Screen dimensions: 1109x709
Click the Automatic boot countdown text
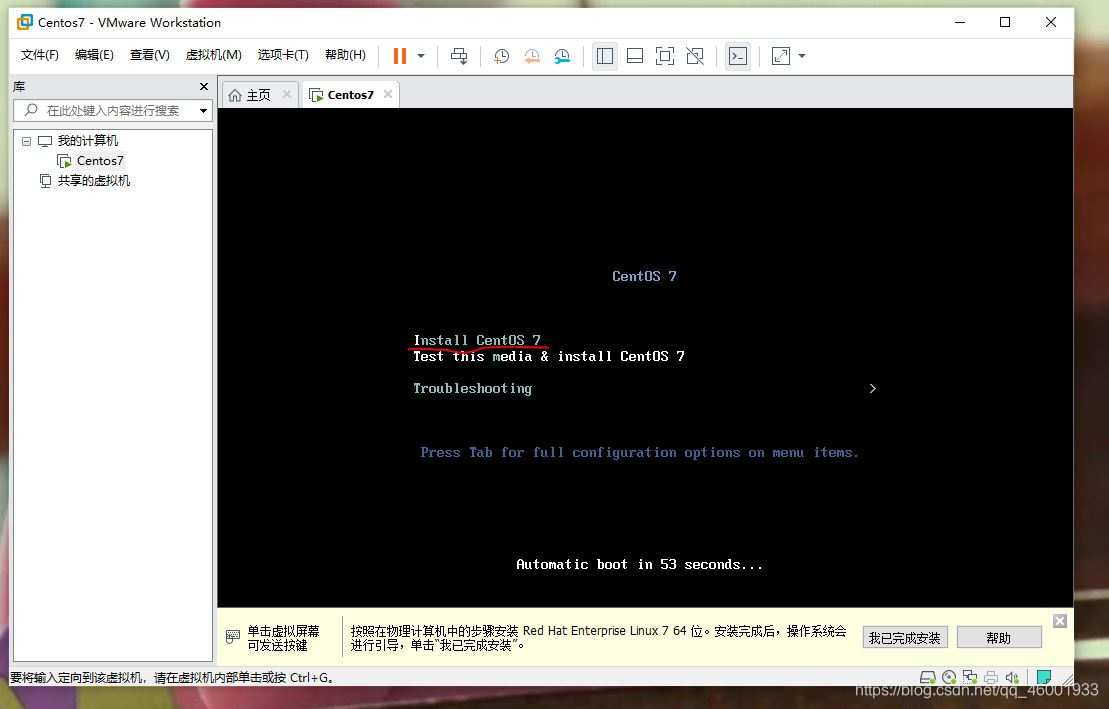(x=639, y=564)
